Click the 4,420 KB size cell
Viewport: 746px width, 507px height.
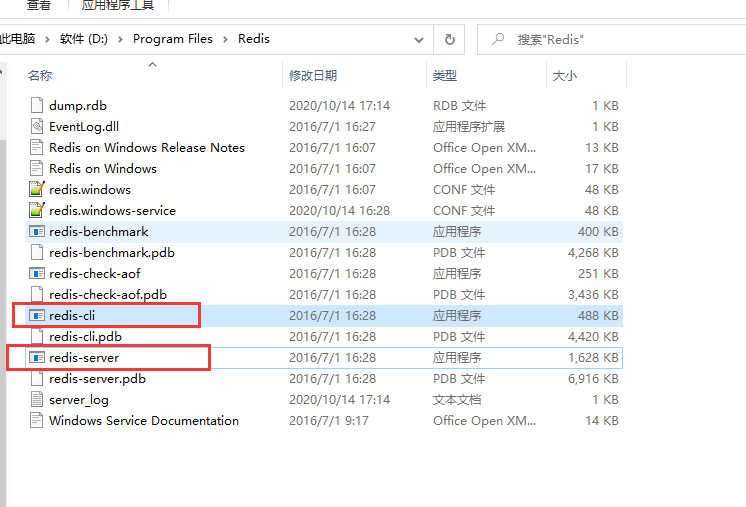(x=593, y=337)
